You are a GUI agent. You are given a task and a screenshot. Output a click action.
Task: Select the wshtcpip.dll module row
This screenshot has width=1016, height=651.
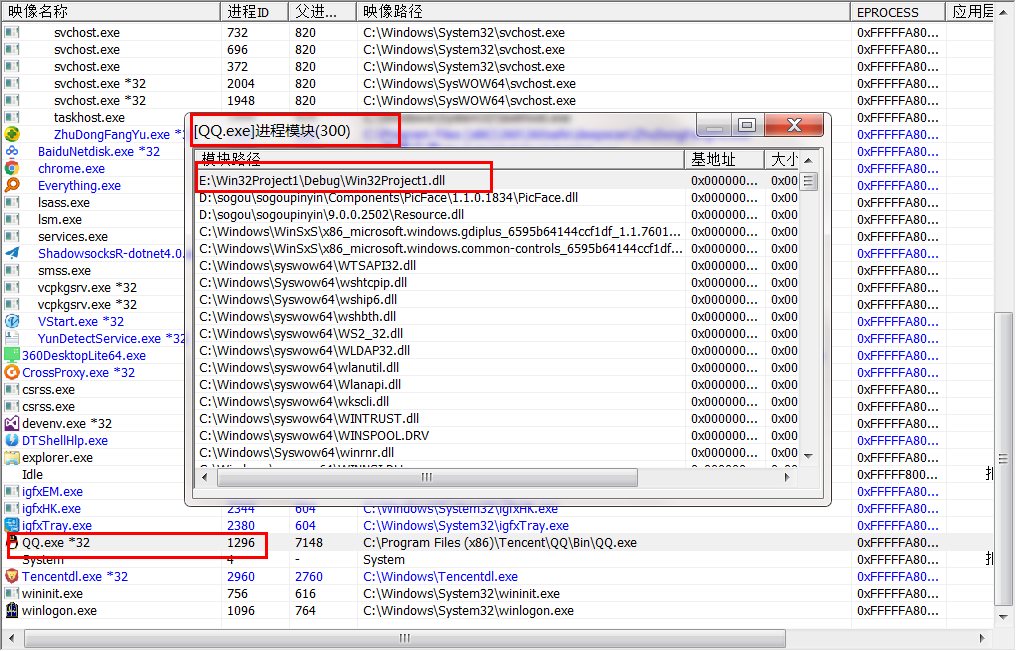tap(497, 282)
